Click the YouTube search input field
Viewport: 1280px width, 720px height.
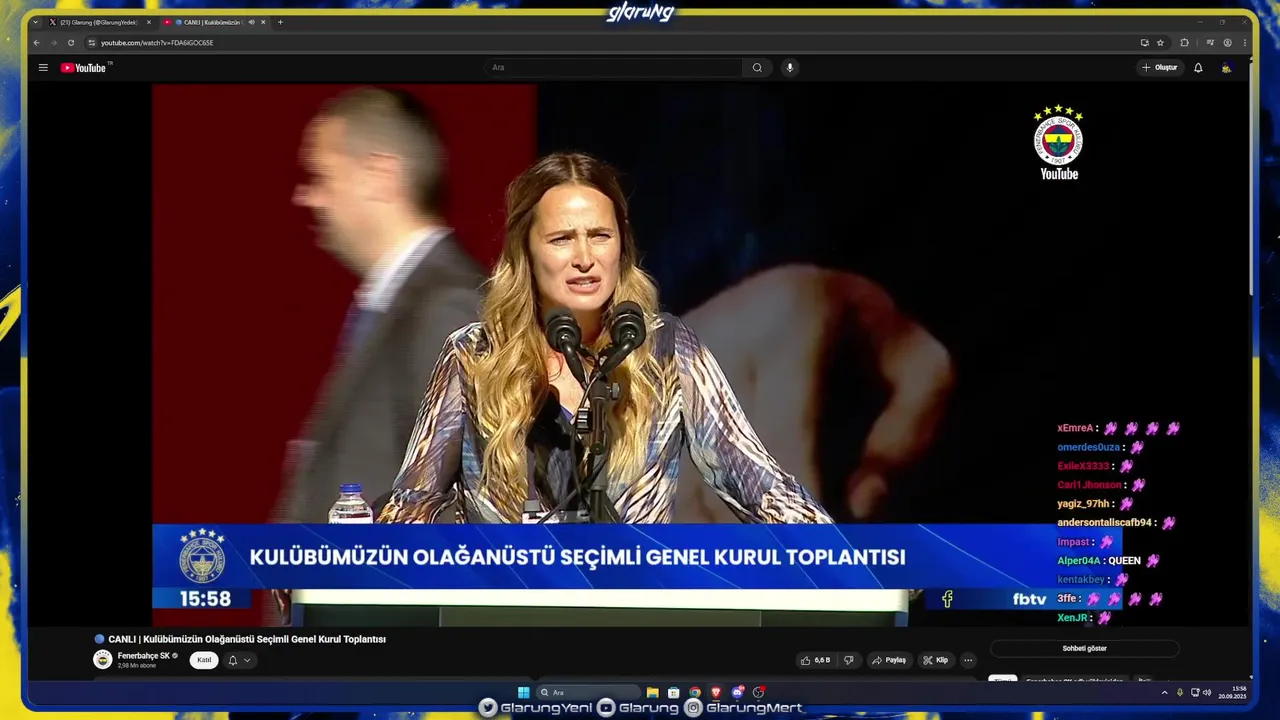[x=612, y=68]
